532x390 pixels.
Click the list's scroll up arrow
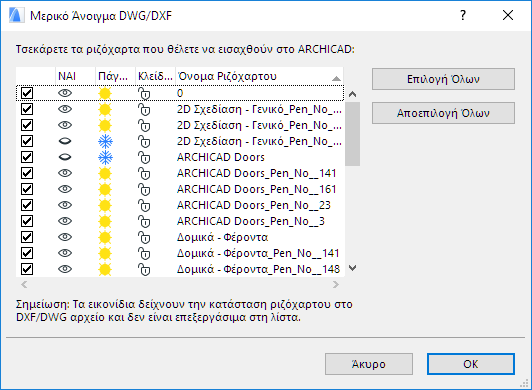click(x=353, y=94)
